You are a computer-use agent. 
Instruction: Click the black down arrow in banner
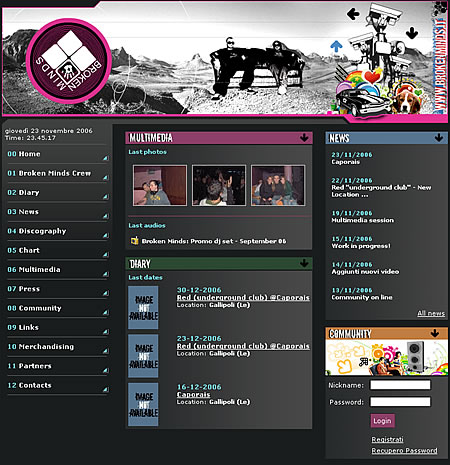[x=412, y=33]
